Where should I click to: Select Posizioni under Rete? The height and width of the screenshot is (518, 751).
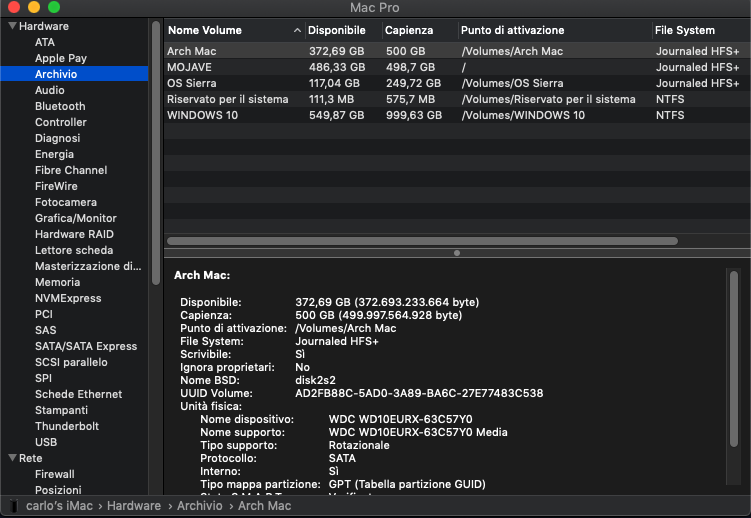tap(58, 490)
